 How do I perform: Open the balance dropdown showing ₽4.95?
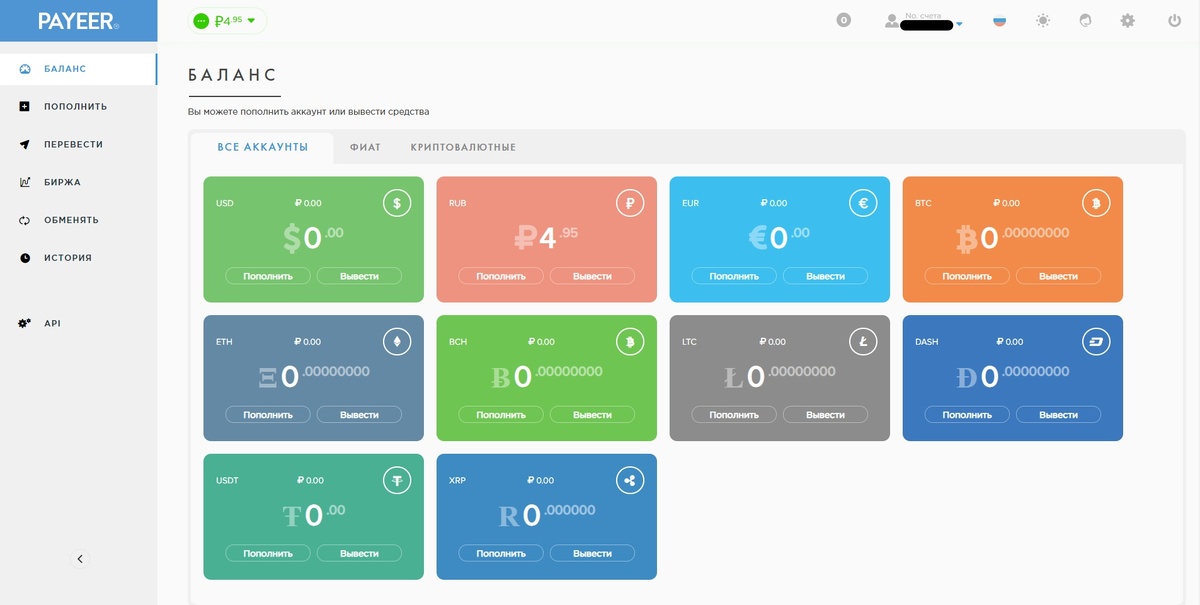227,20
